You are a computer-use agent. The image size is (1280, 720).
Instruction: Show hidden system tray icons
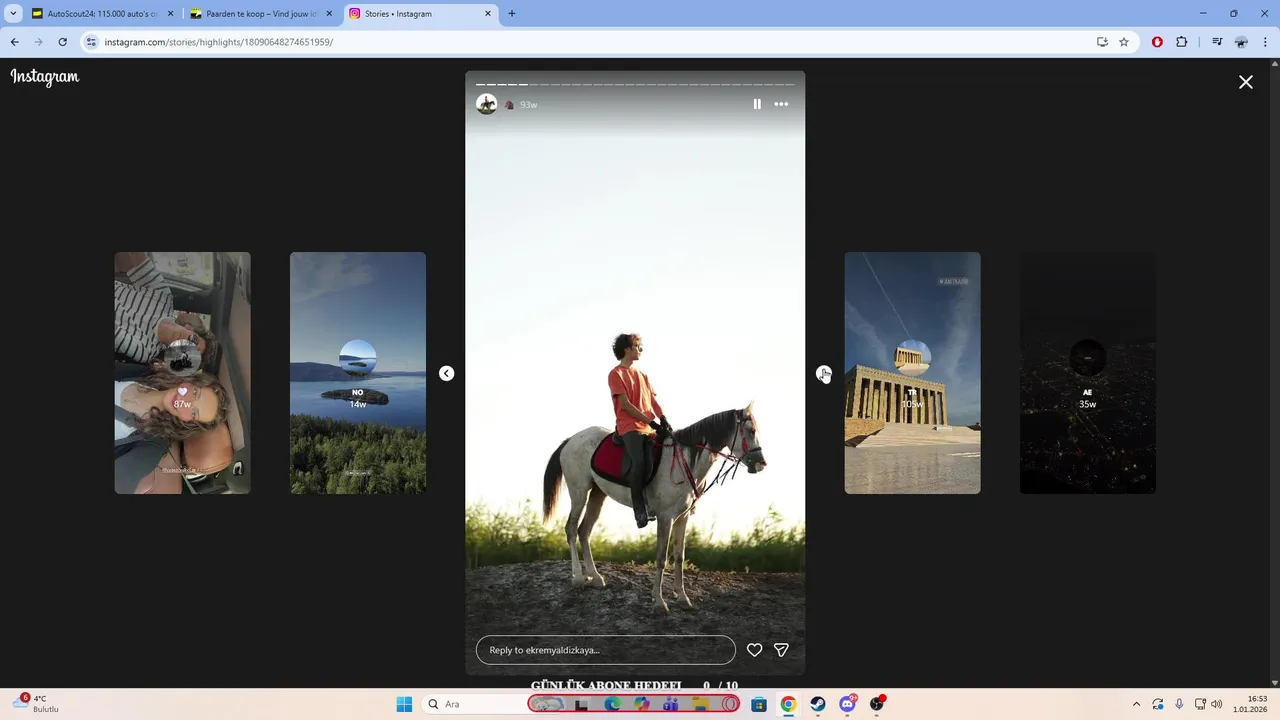pos(1136,704)
